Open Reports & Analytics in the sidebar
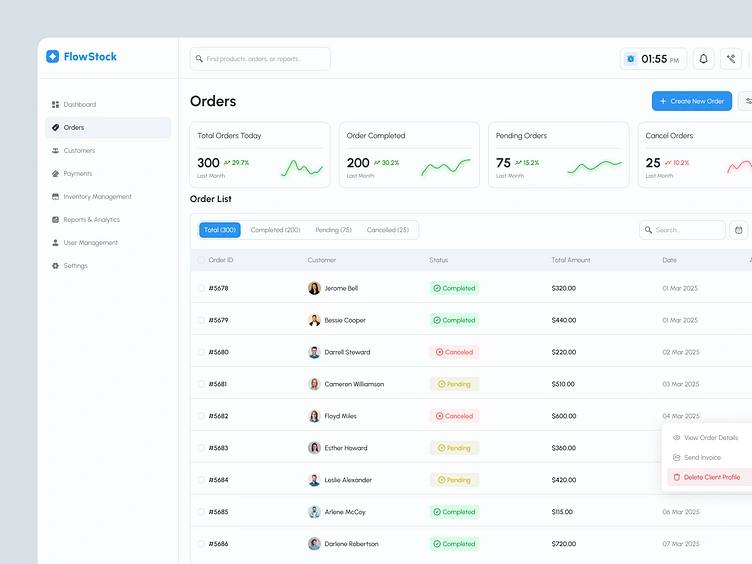The height and width of the screenshot is (564, 752). pos(86,220)
